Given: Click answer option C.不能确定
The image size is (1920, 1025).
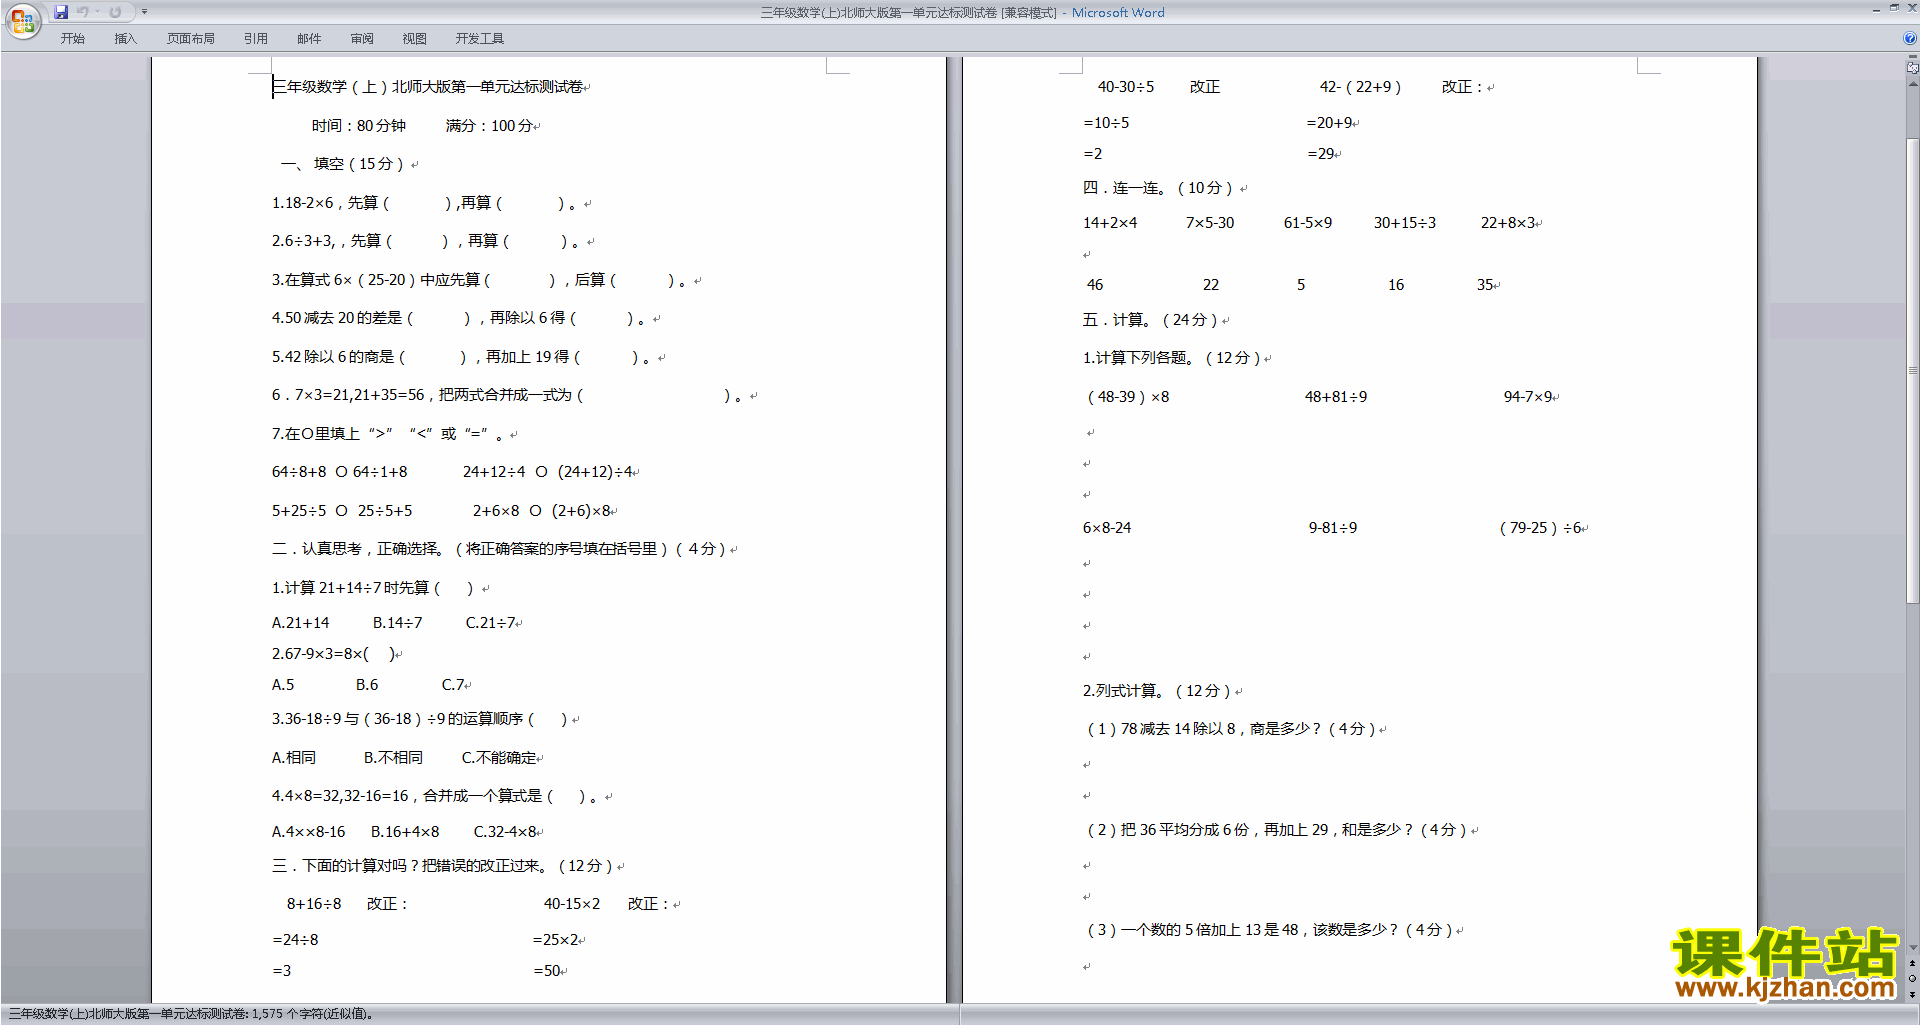Looking at the screenshot, I should click(499, 758).
